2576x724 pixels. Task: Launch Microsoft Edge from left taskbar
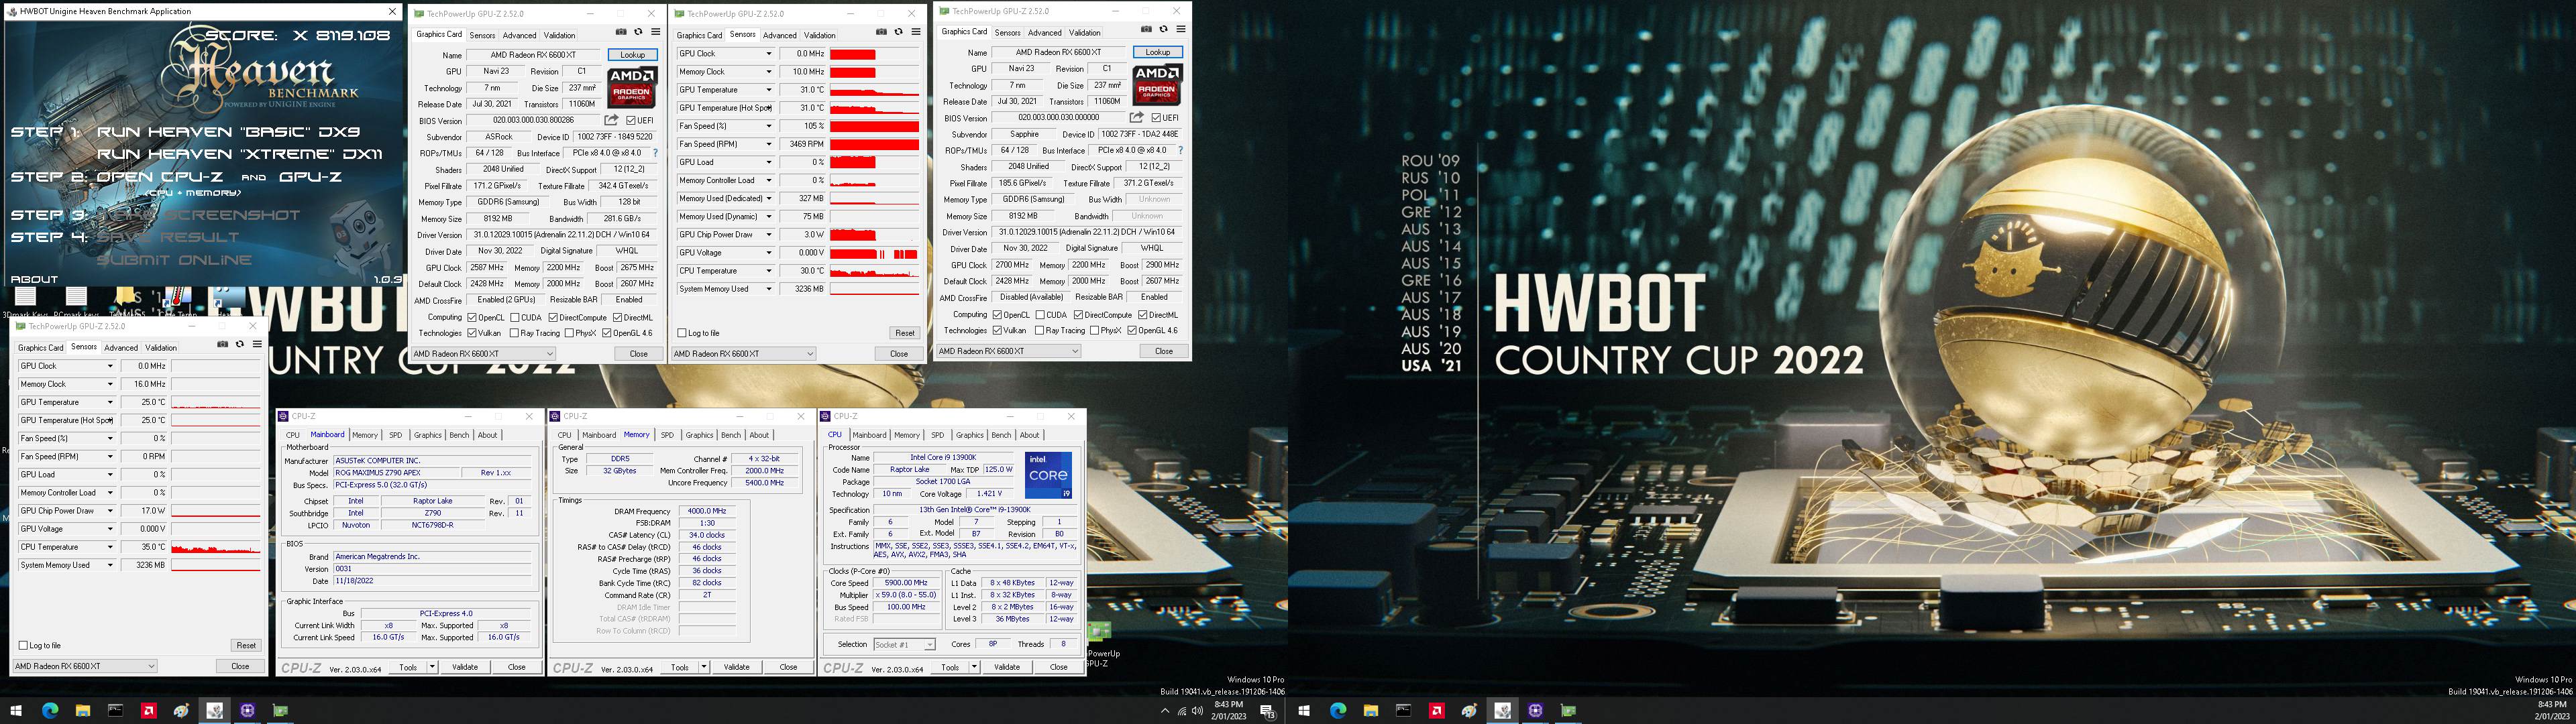[49, 711]
